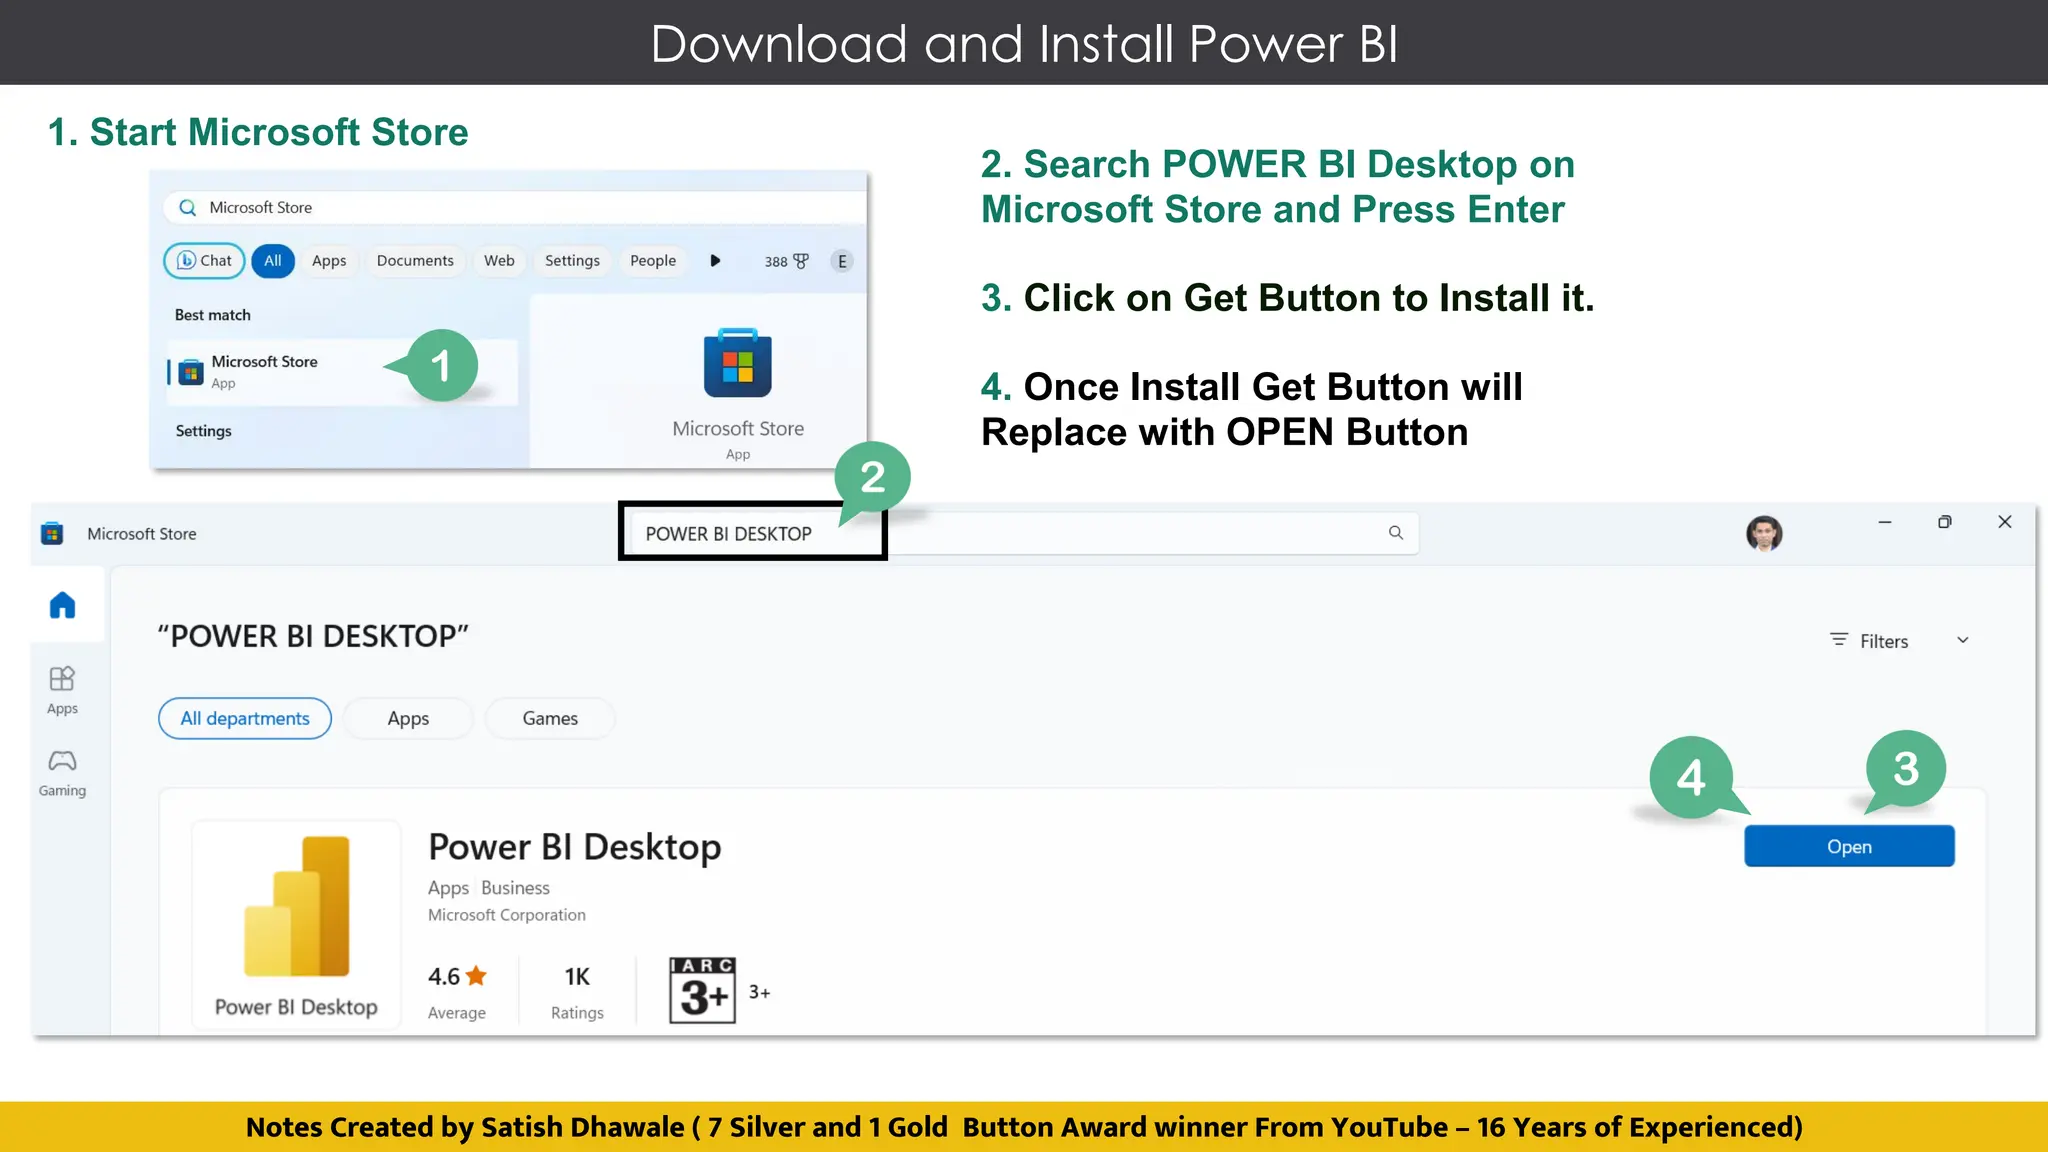Click the Business category label
The width and height of the screenshot is (2048, 1152).
(x=515, y=888)
